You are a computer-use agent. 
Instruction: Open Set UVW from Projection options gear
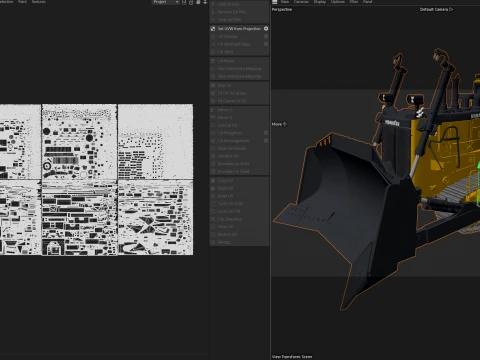click(x=266, y=29)
